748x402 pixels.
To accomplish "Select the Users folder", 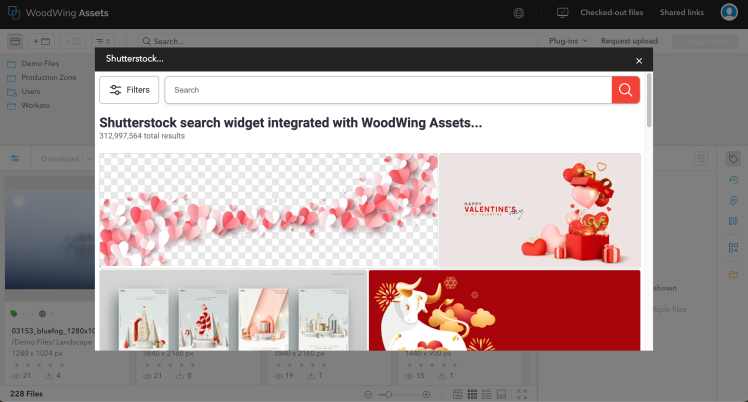I will tap(31, 91).
